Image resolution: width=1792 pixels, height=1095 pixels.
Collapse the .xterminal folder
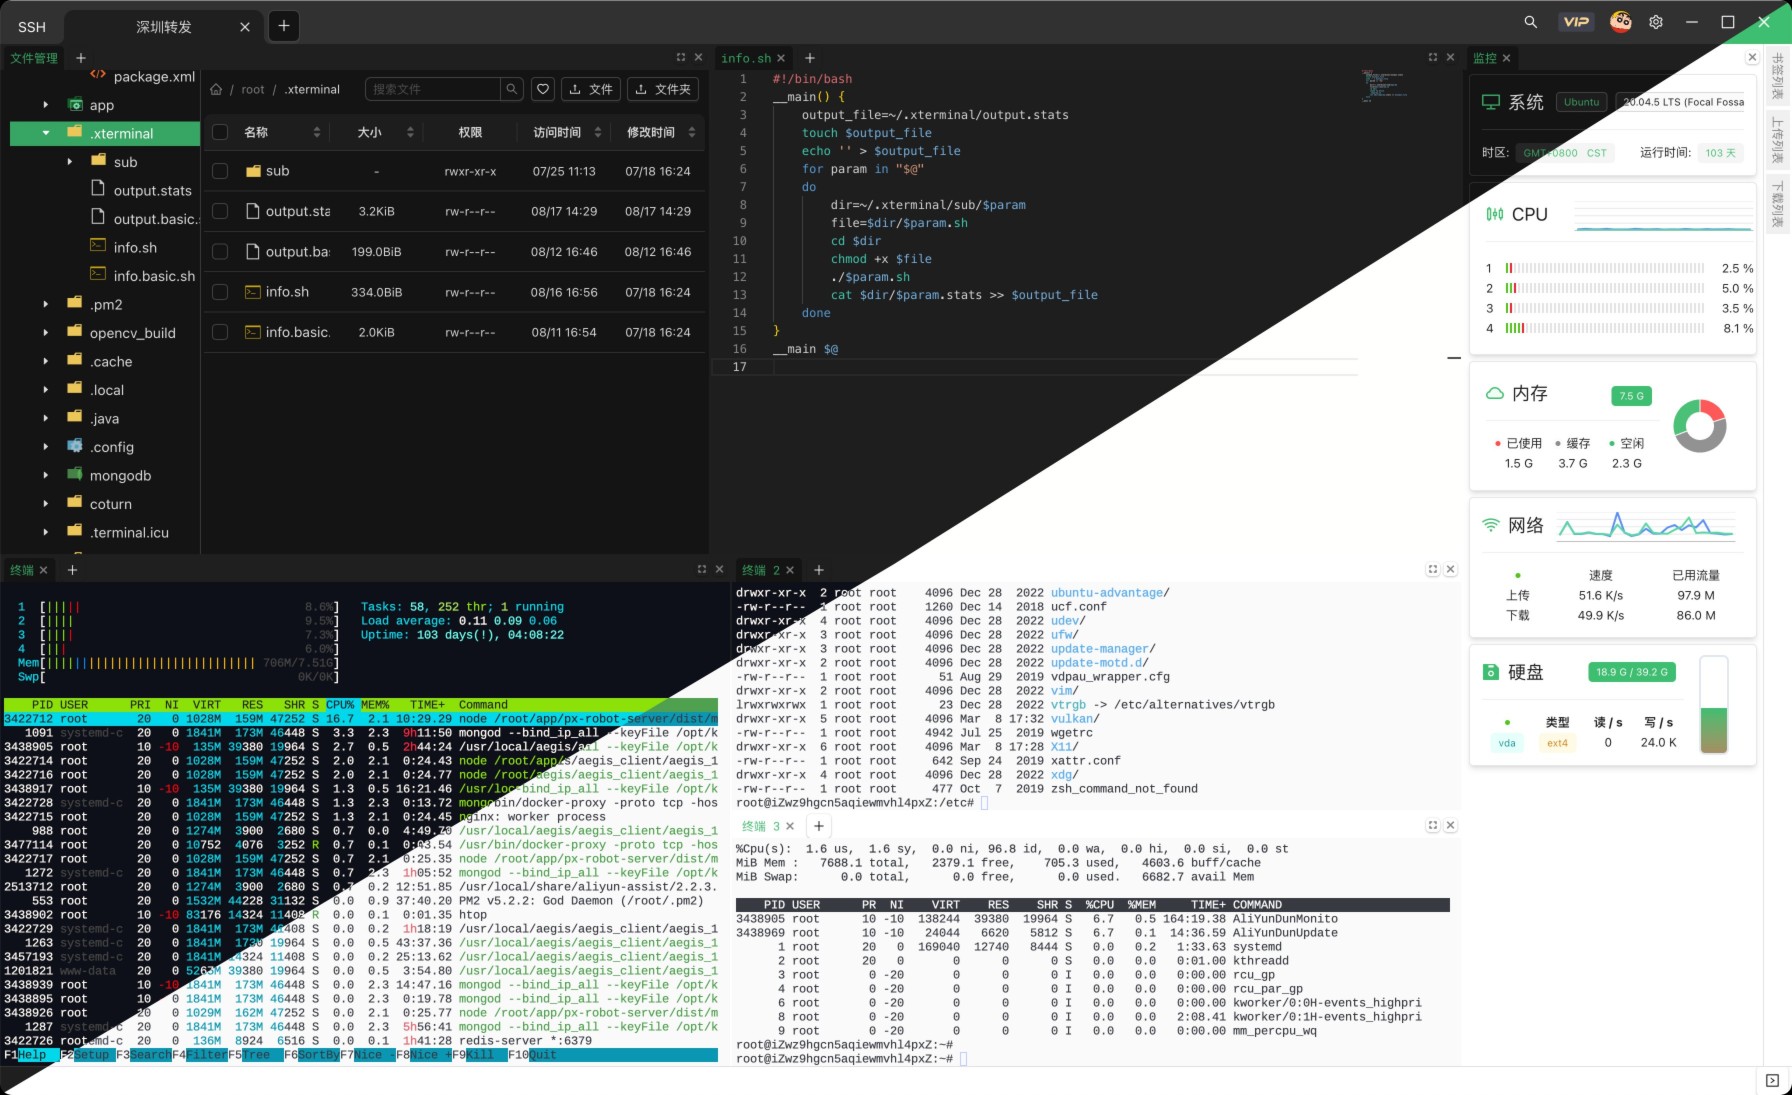click(x=45, y=133)
